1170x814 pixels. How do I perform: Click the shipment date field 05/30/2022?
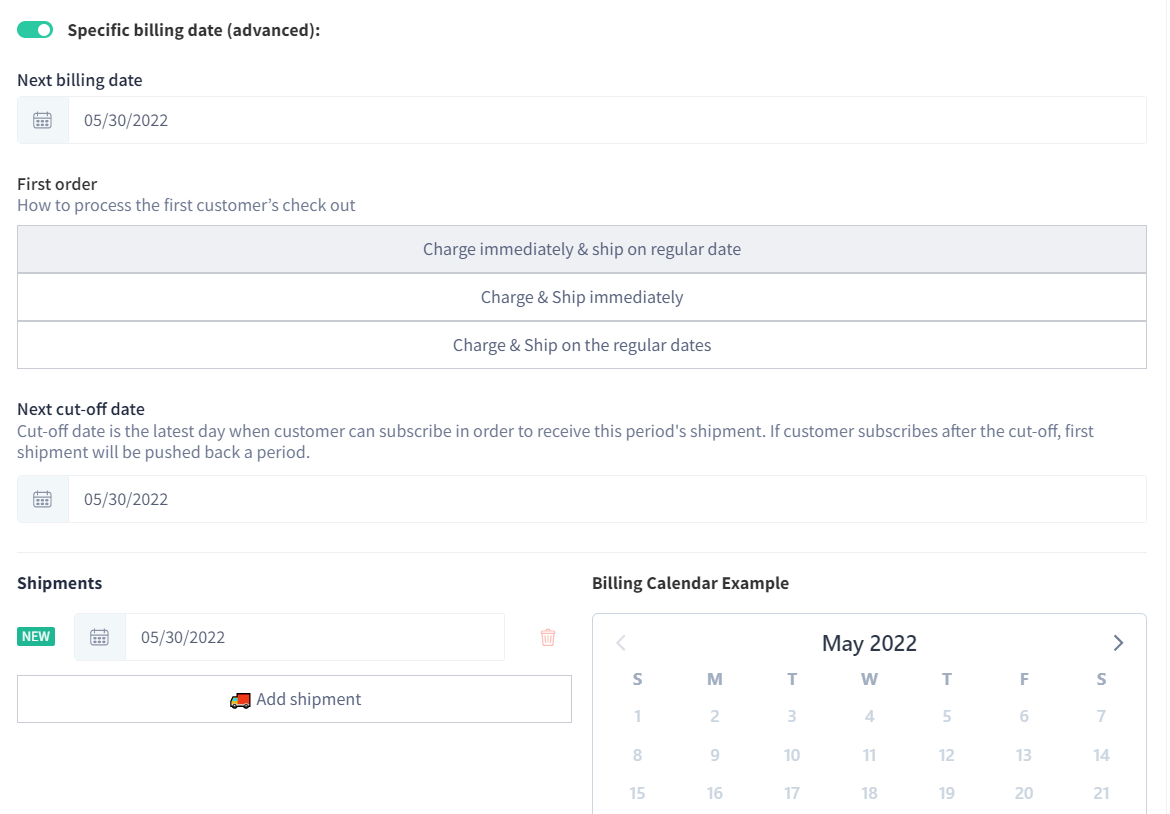pyautogui.click(x=314, y=637)
